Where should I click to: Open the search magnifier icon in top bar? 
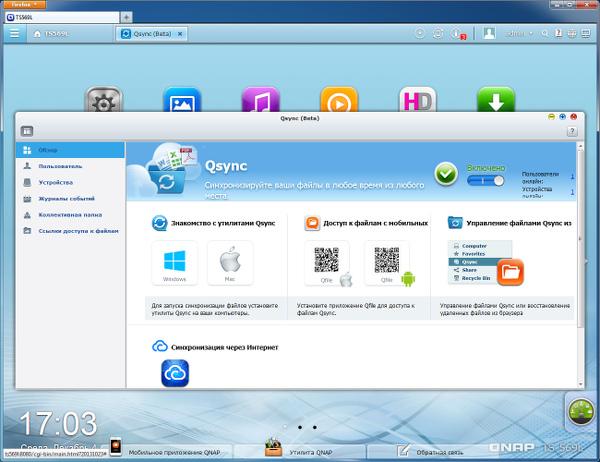(x=545, y=34)
